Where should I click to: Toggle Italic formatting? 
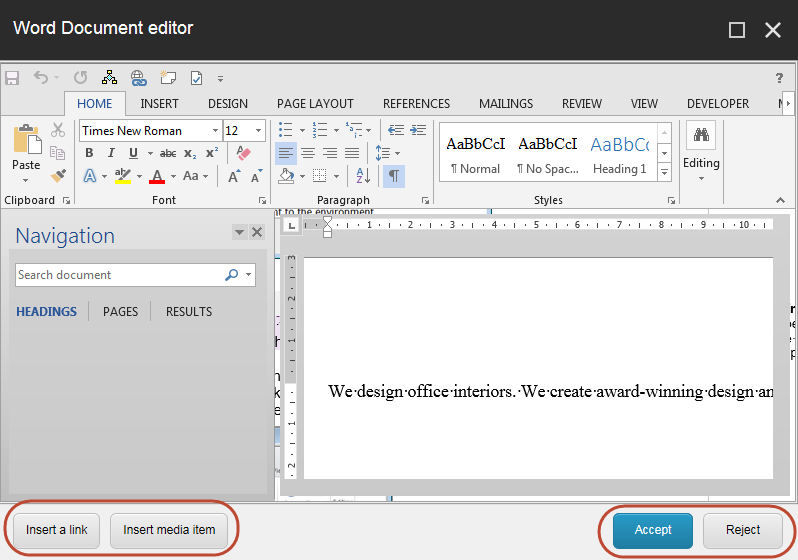pos(111,153)
